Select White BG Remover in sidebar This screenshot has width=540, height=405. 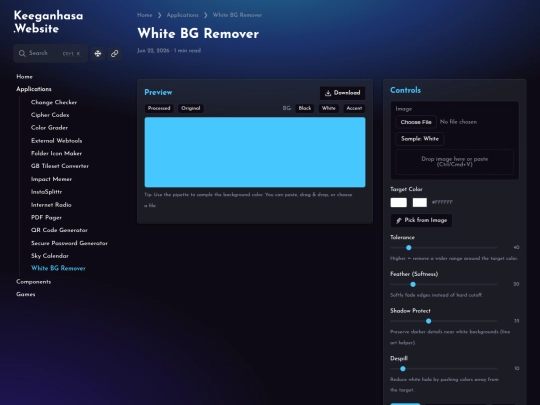[58, 268]
